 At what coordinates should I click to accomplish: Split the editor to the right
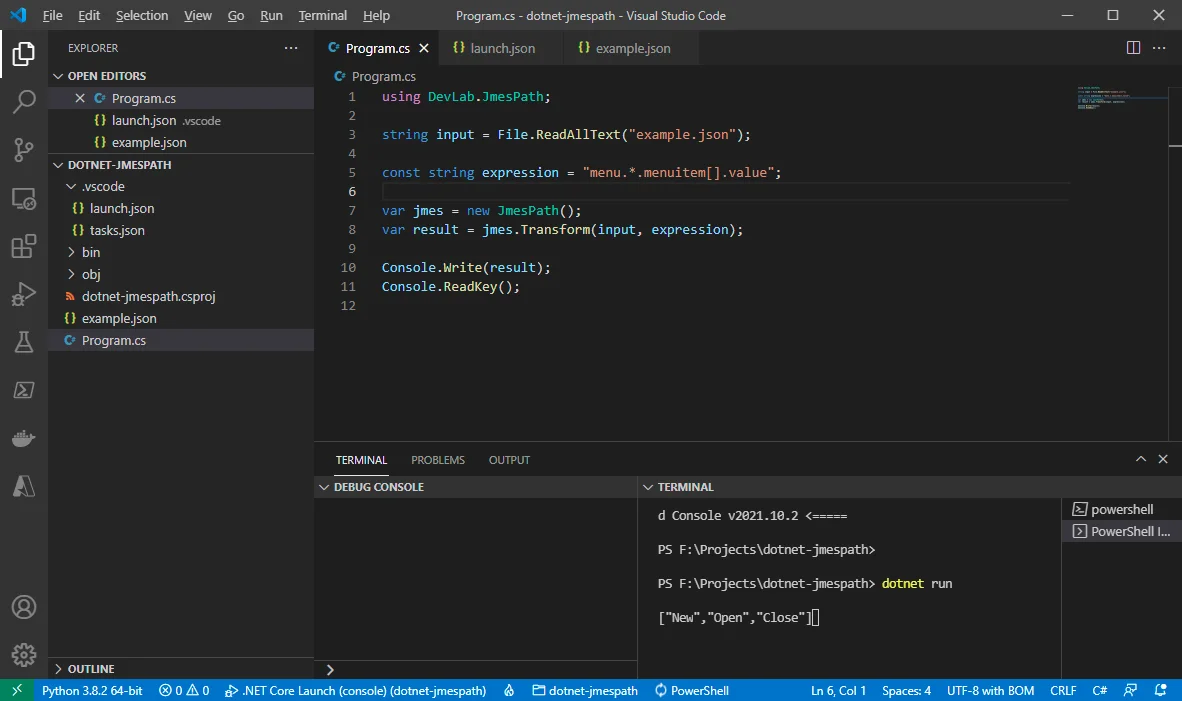[x=1133, y=48]
